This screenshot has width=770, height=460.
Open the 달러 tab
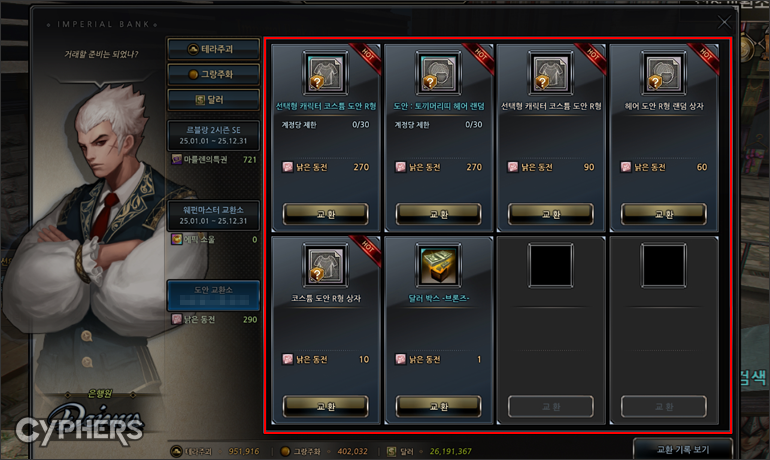click(x=213, y=100)
